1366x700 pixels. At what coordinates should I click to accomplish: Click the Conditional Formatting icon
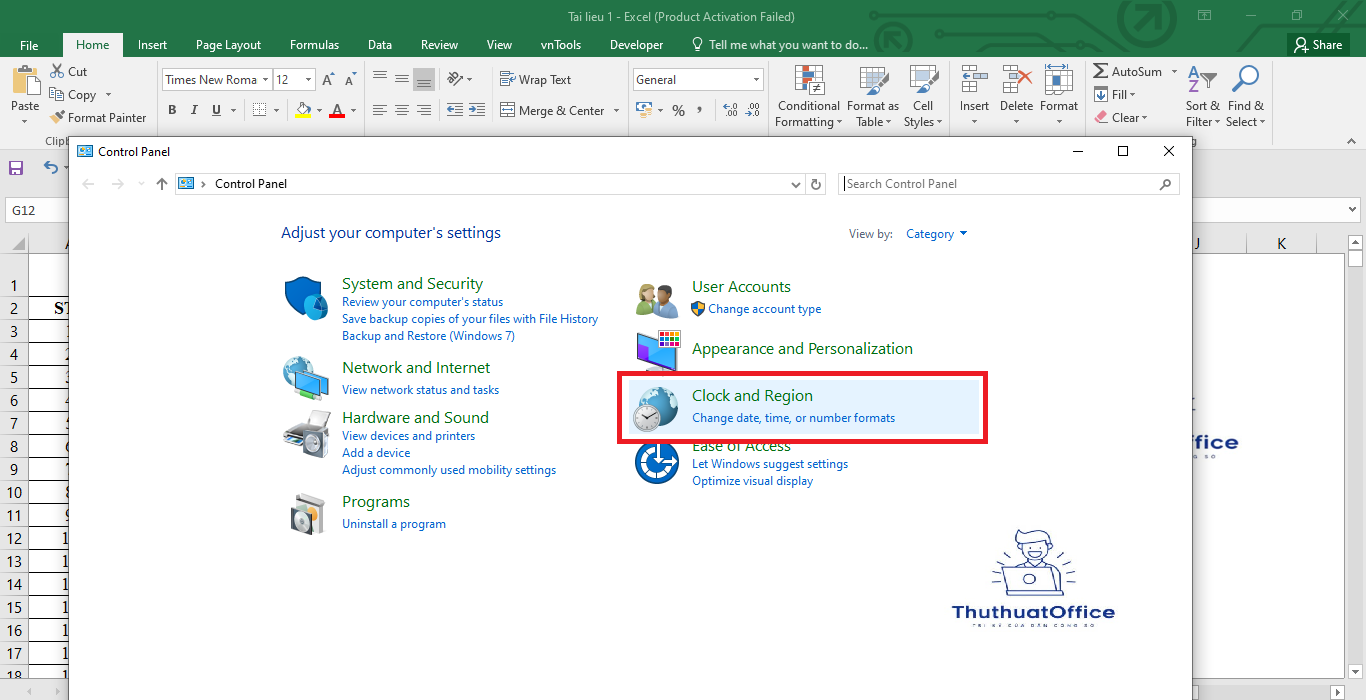808,81
